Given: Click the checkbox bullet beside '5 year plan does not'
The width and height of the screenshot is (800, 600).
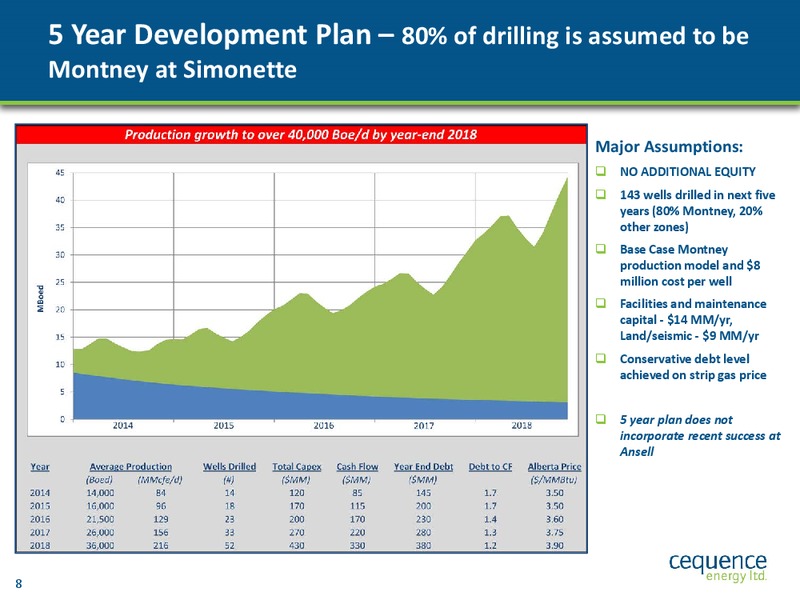Looking at the screenshot, I should click(601, 419).
